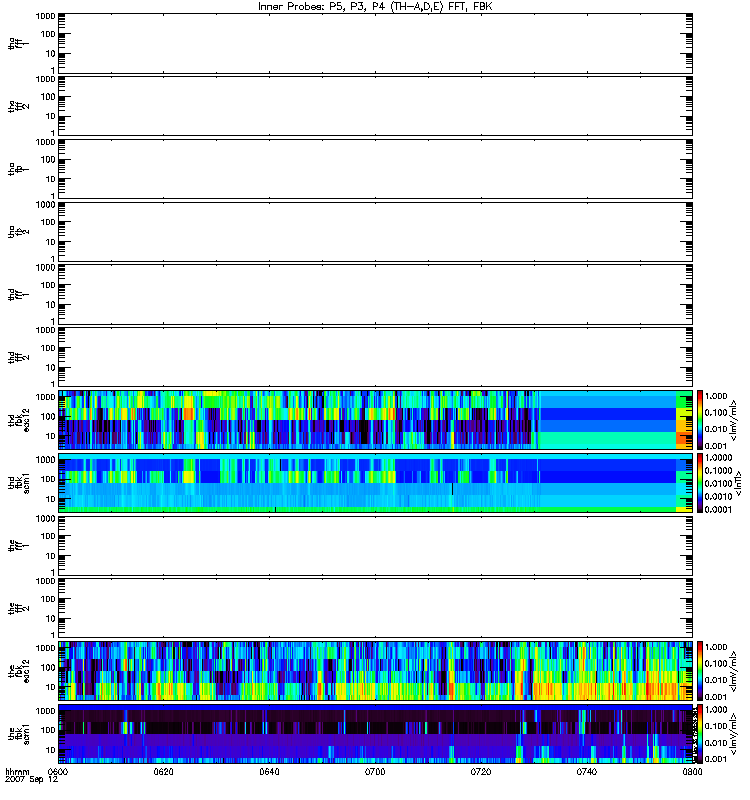The width and height of the screenshot is (750, 800).
Task: Select the 0720 time axis label
Action: pos(481,771)
